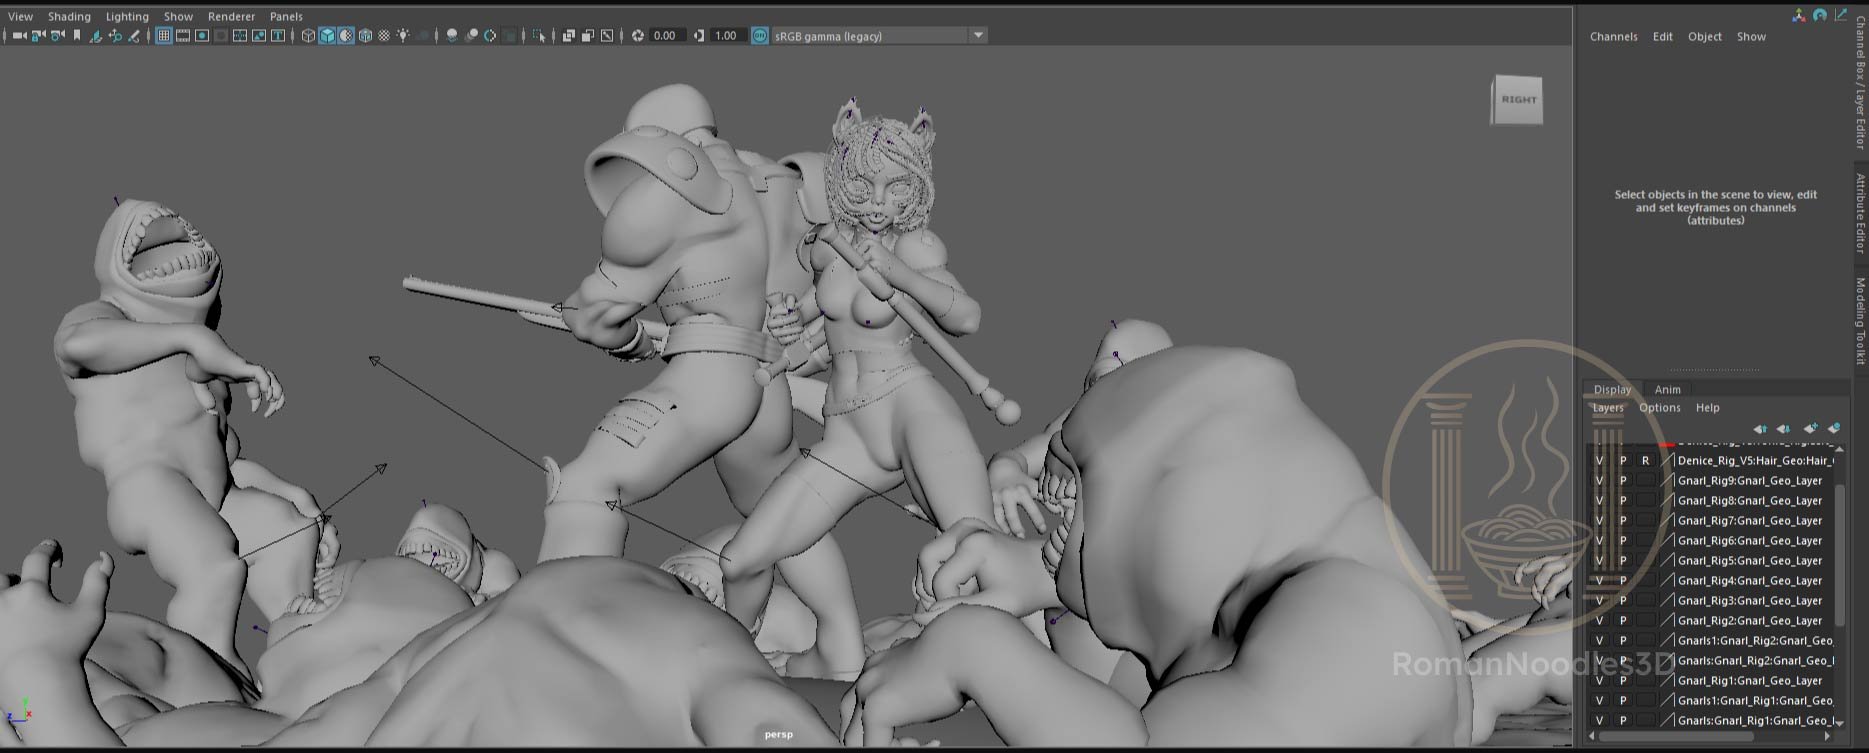Open the View menu

coord(20,16)
